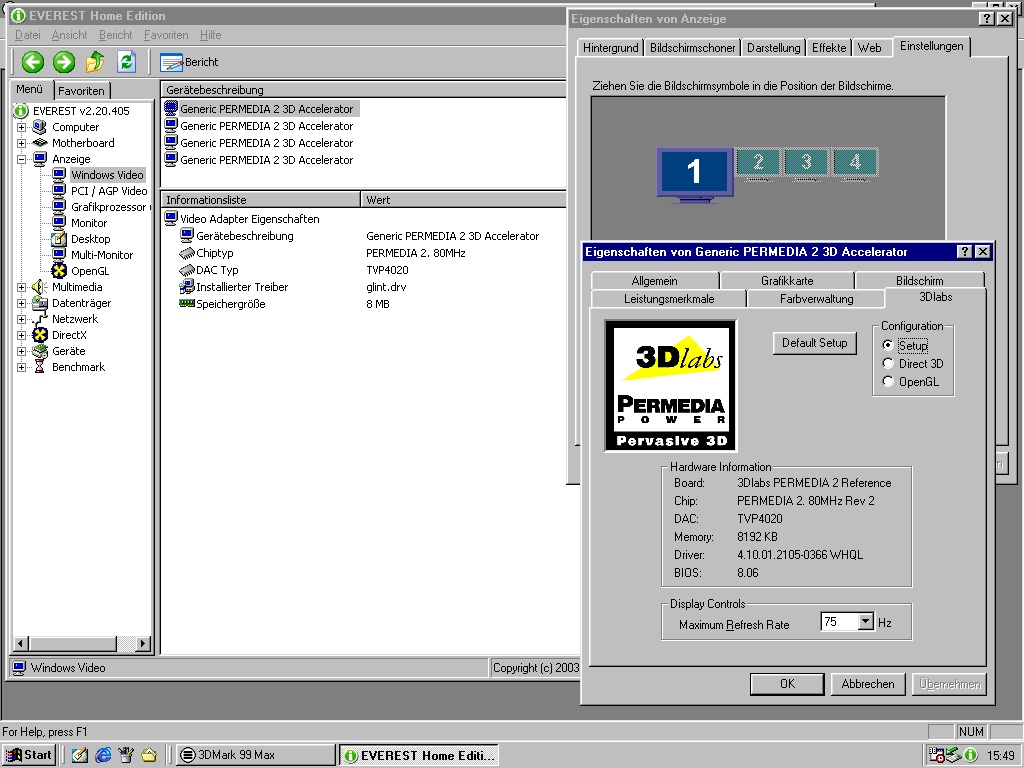The height and width of the screenshot is (768, 1024).
Task: Select the Direct 3D configuration radio button
Action: tap(888, 364)
